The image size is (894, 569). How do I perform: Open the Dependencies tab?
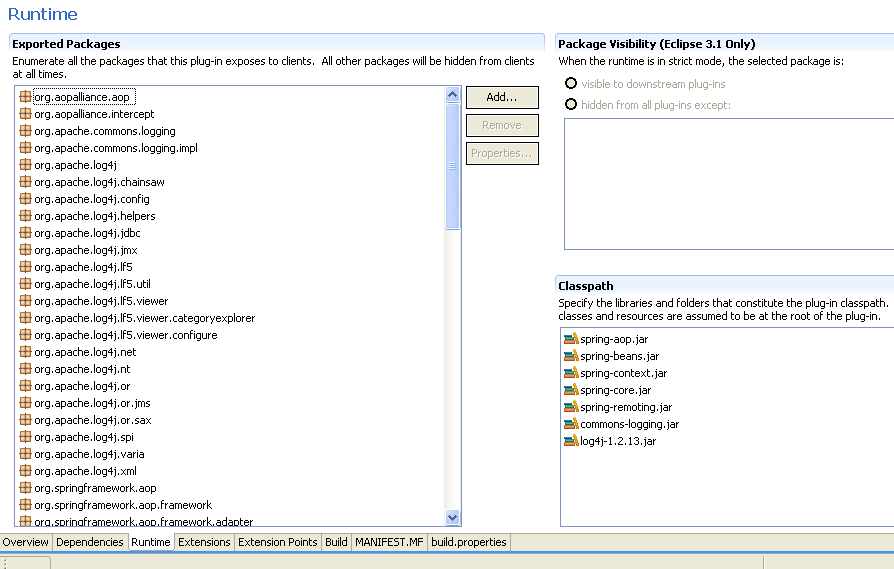[x=90, y=542]
